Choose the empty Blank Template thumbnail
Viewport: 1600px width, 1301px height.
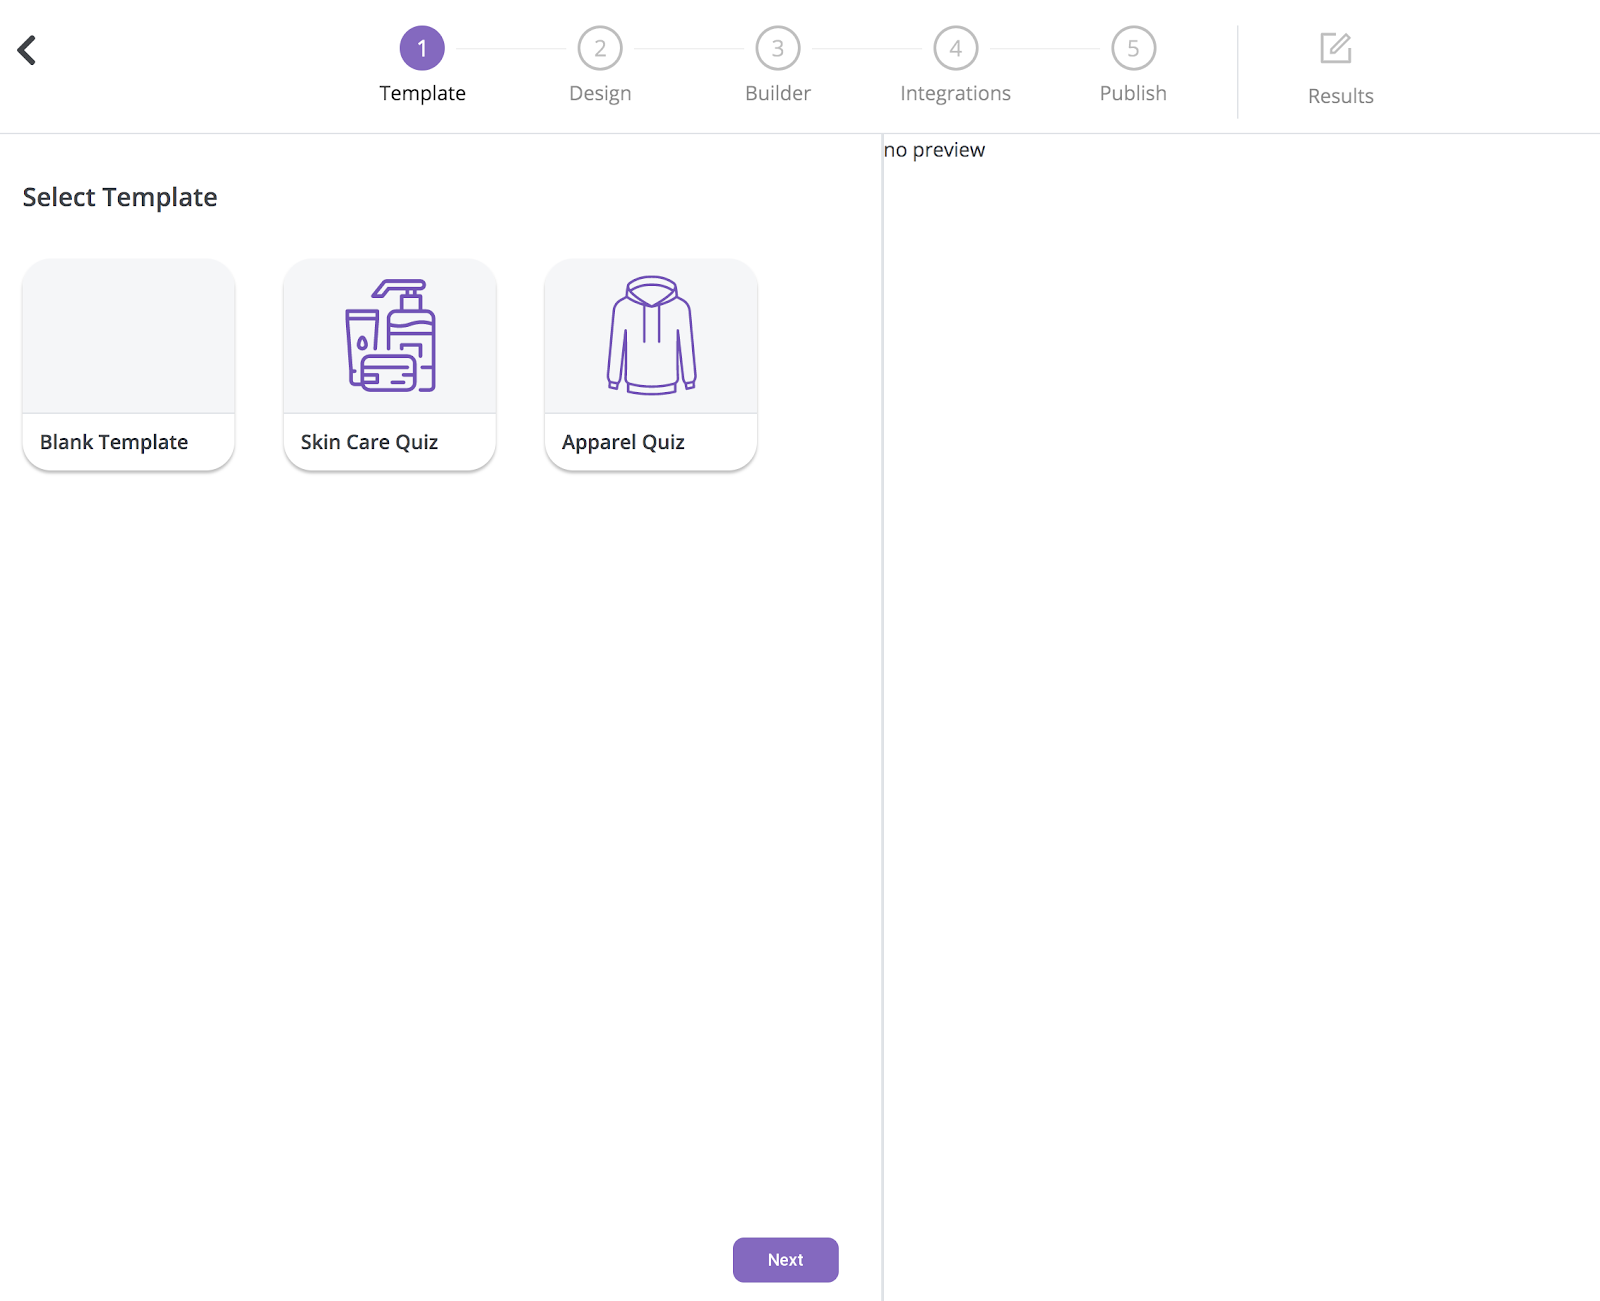(129, 336)
